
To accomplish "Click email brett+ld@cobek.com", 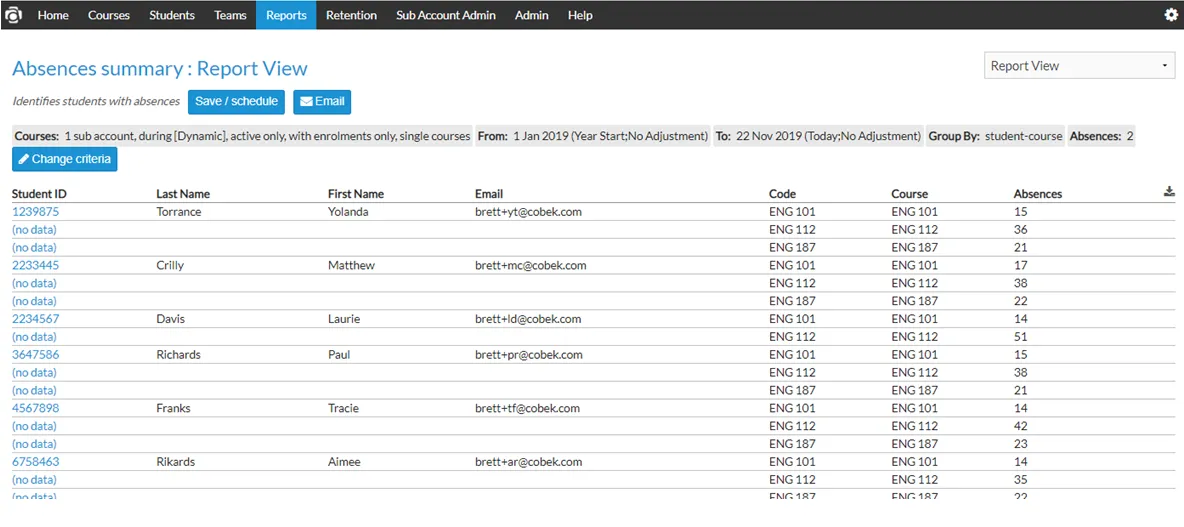I will (528, 319).
